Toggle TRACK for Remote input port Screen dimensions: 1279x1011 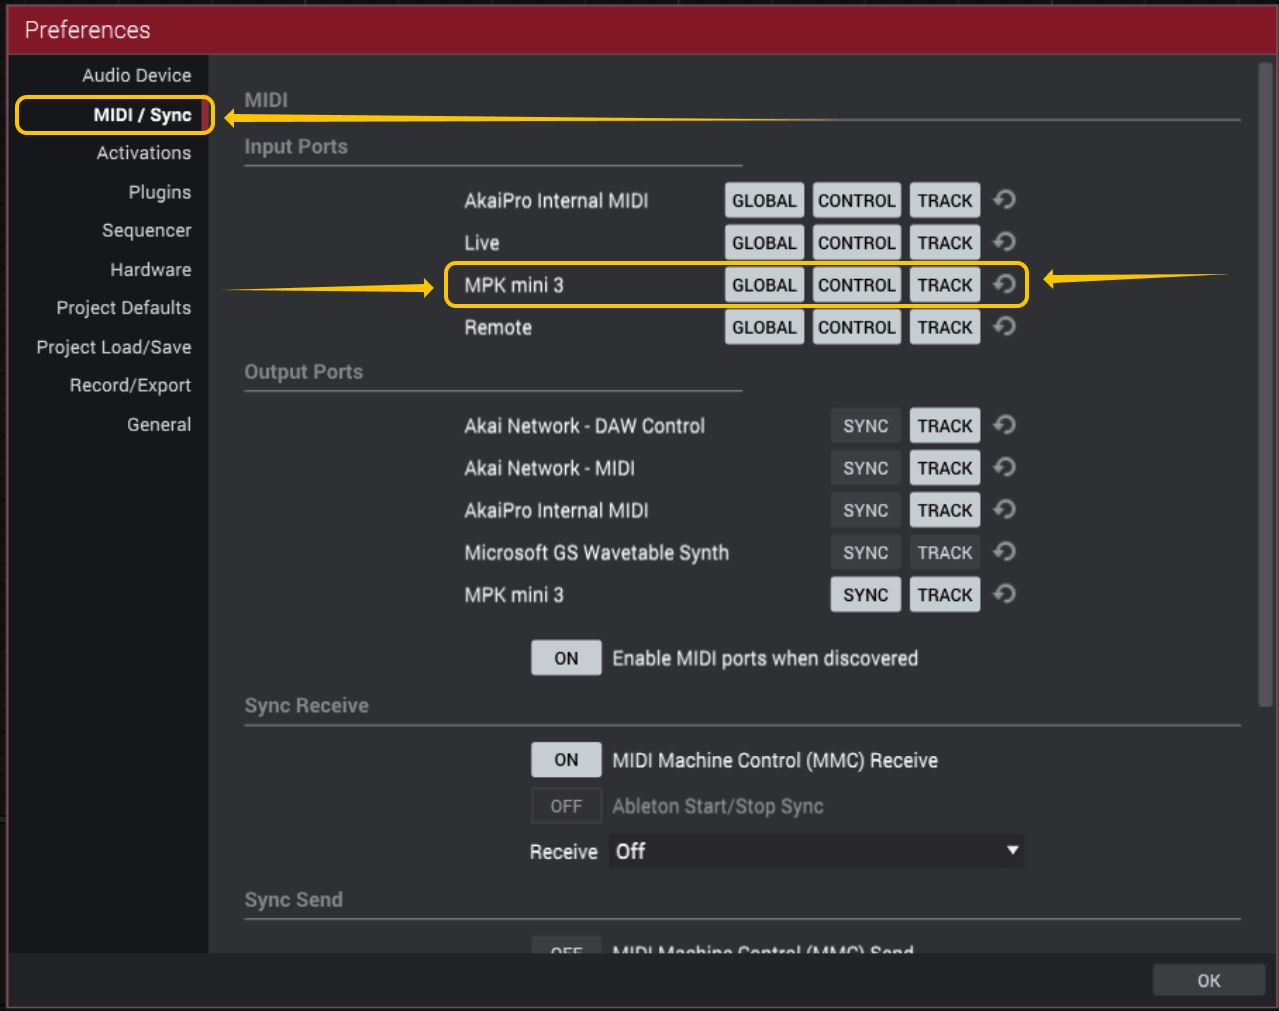pyautogui.click(x=945, y=327)
